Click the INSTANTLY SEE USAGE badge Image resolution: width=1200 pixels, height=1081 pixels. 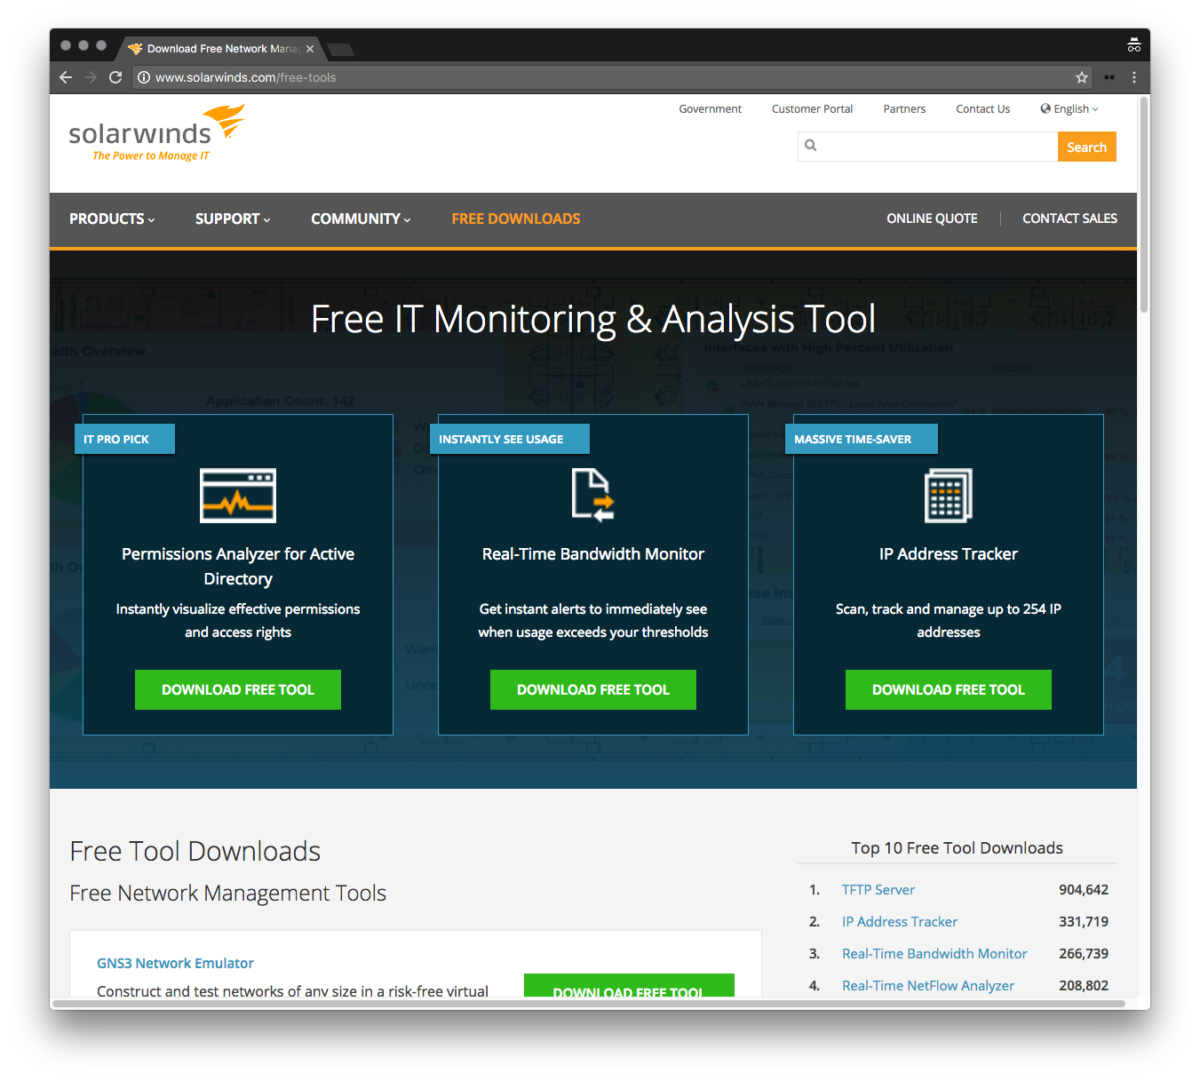click(509, 439)
